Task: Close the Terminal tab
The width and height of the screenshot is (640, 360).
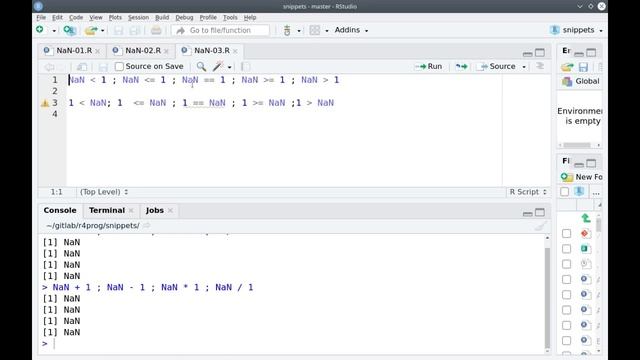Action: coord(131,211)
